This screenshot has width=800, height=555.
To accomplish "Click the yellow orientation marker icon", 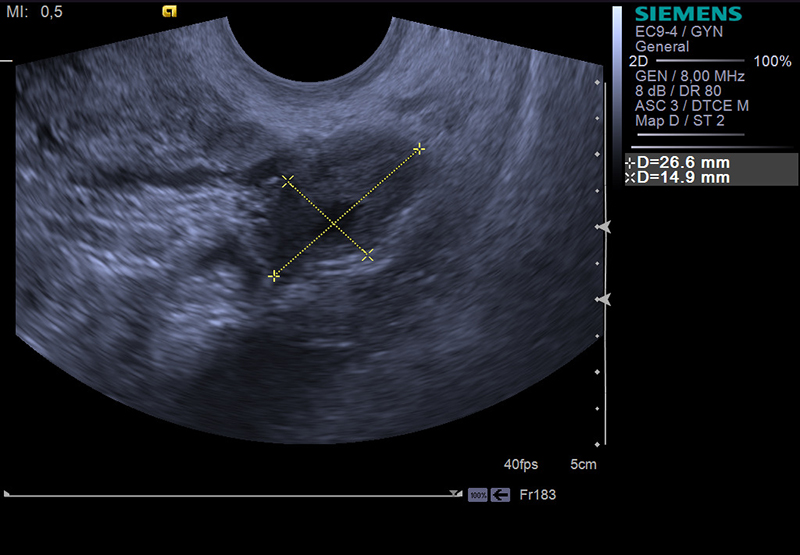I will click(169, 11).
